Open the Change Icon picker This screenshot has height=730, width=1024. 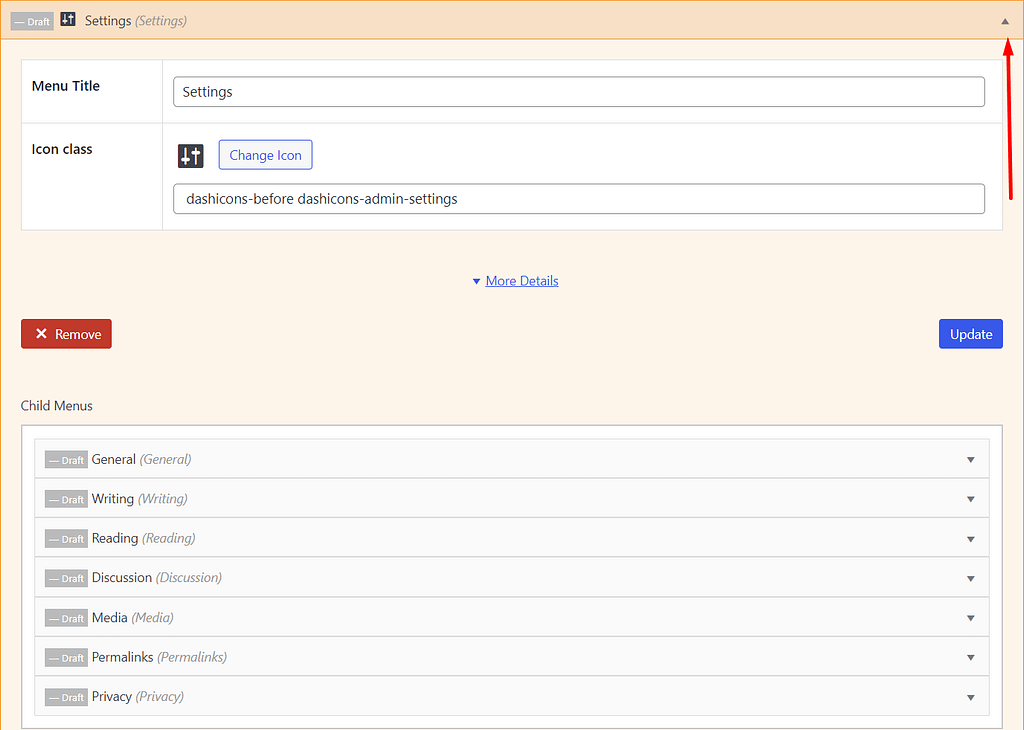(x=264, y=155)
